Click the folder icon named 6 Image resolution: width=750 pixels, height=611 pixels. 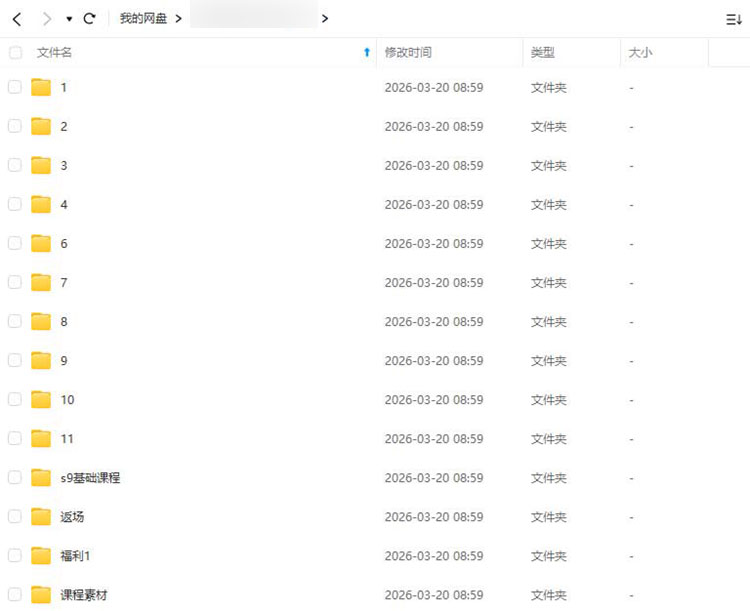[41, 243]
